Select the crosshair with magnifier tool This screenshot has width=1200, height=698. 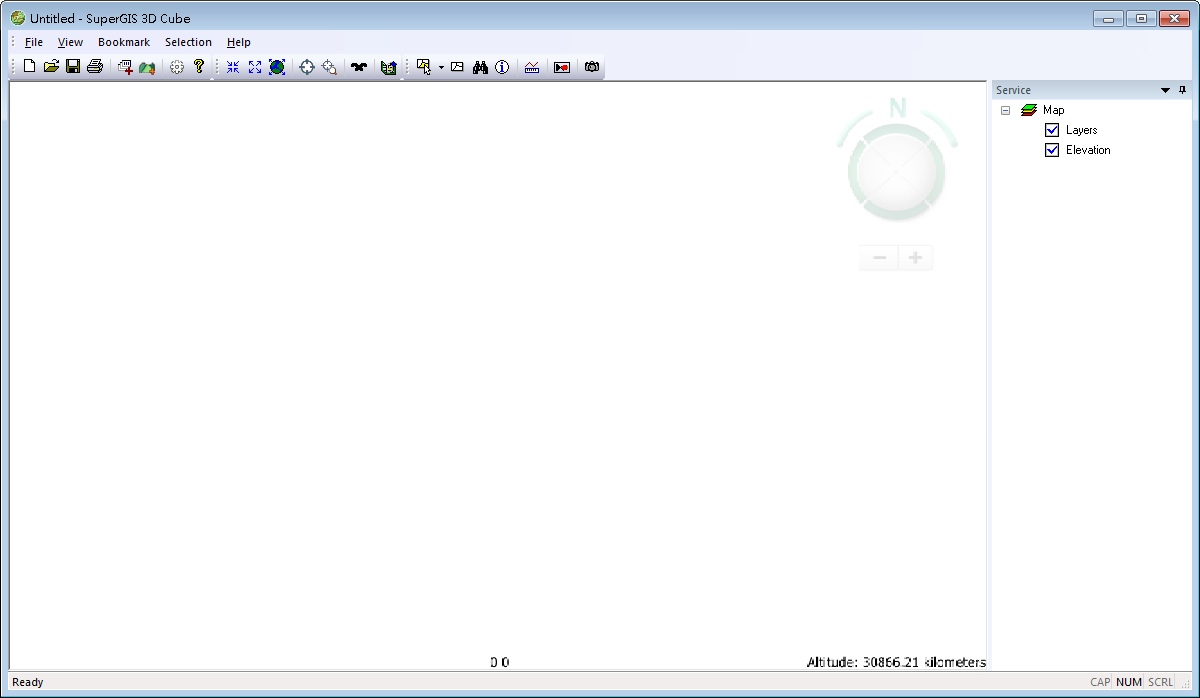coord(329,67)
